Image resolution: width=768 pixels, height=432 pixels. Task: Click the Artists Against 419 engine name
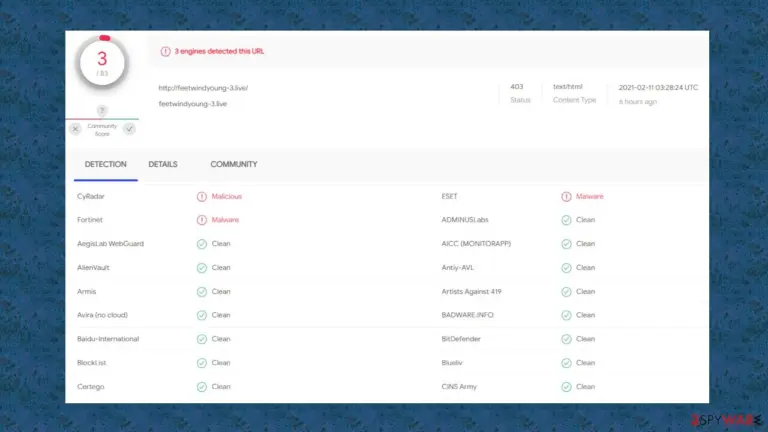tap(471, 292)
